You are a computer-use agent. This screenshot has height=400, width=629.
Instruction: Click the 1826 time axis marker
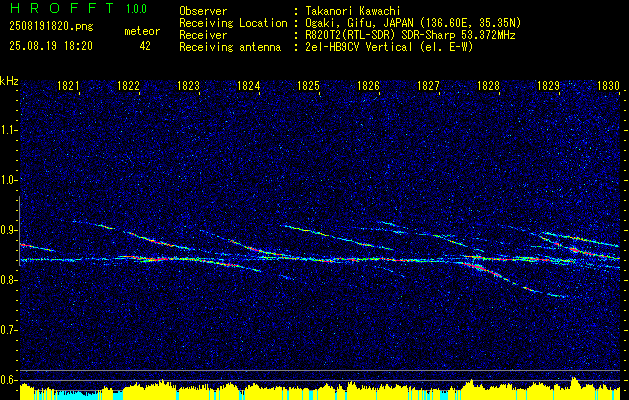click(368, 85)
